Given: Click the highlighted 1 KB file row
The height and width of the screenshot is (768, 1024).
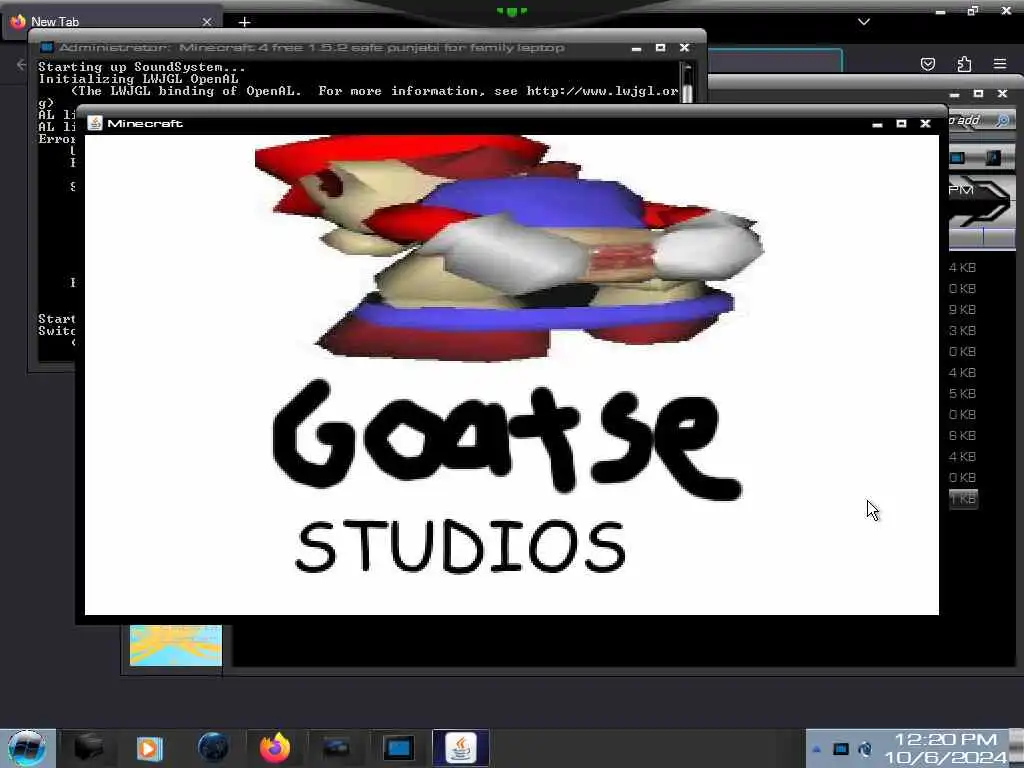Looking at the screenshot, I should pos(963,500).
